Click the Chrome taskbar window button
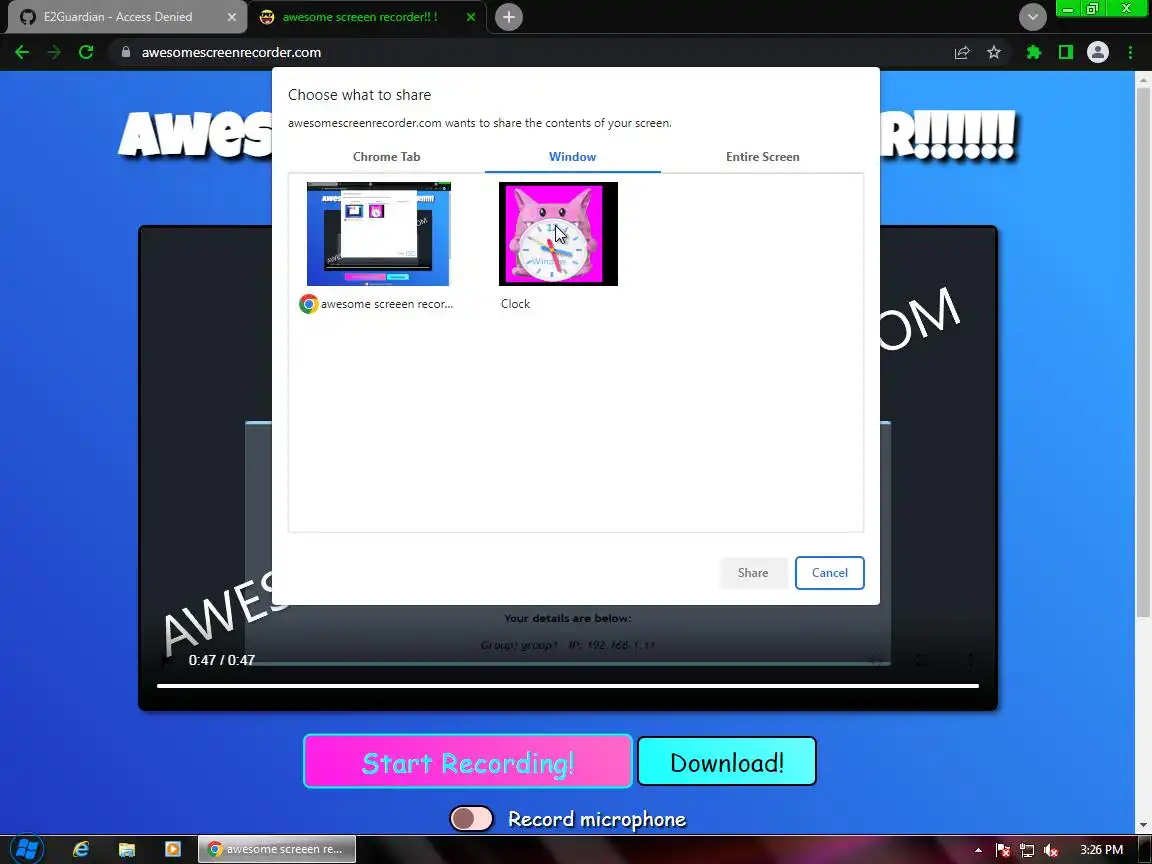The width and height of the screenshot is (1152, 864). [277, 849]
